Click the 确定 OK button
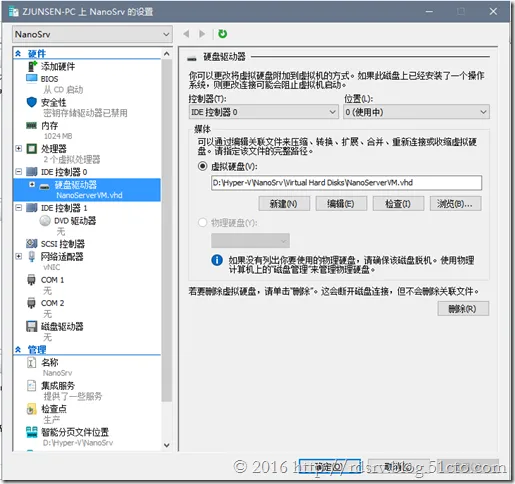515x484 pixels. (x=329, y=466)
